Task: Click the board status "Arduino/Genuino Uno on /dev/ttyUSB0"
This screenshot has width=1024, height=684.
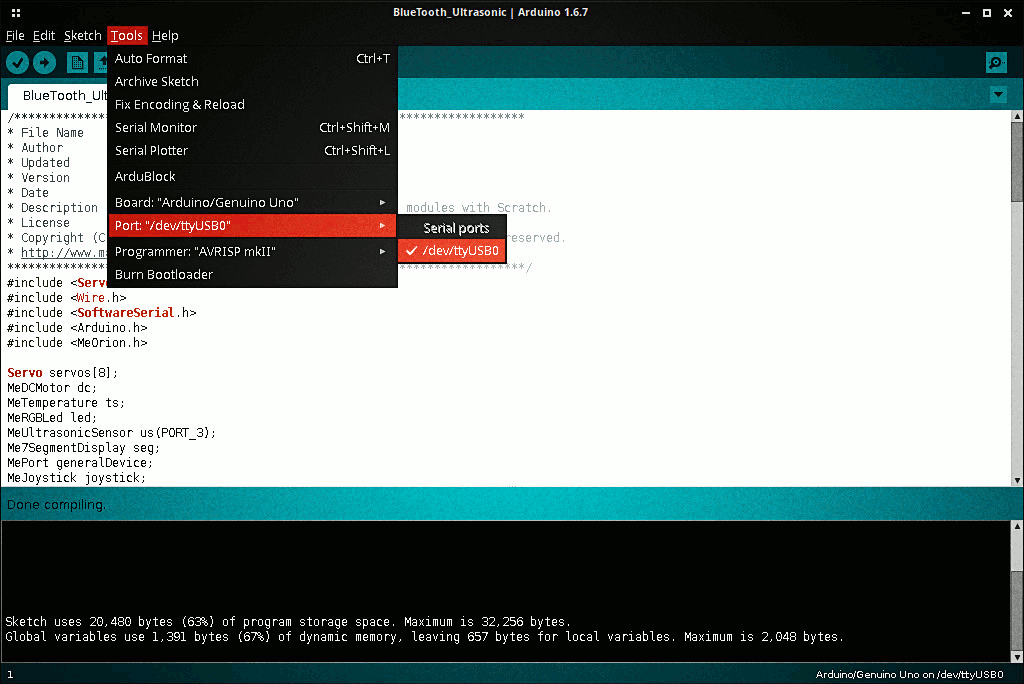Action: [x=909, y=674]
